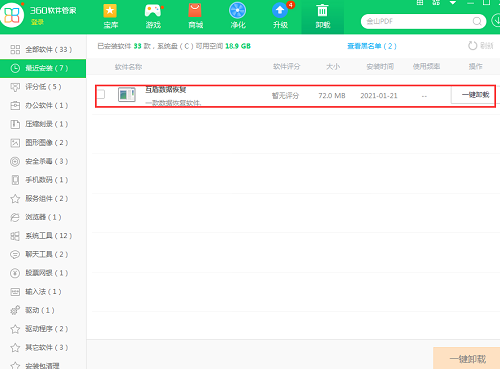Tick the checkbox for 互盾数据恢复
The image size is (500, 369).
tap(101, 94)
